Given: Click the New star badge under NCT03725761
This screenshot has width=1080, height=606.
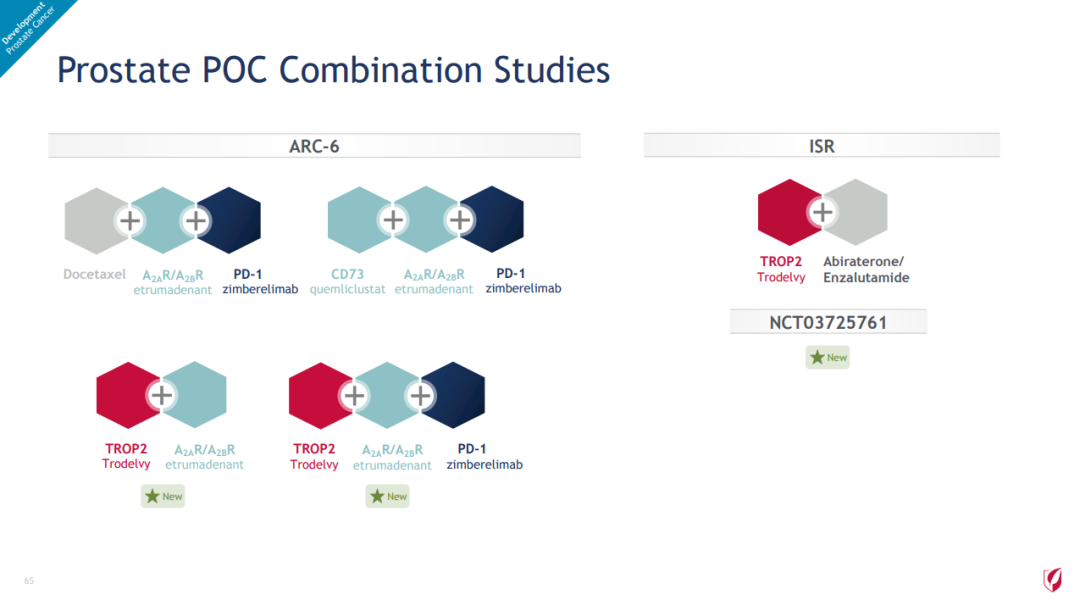Looking at the screenshot, I should pos(828,357).
